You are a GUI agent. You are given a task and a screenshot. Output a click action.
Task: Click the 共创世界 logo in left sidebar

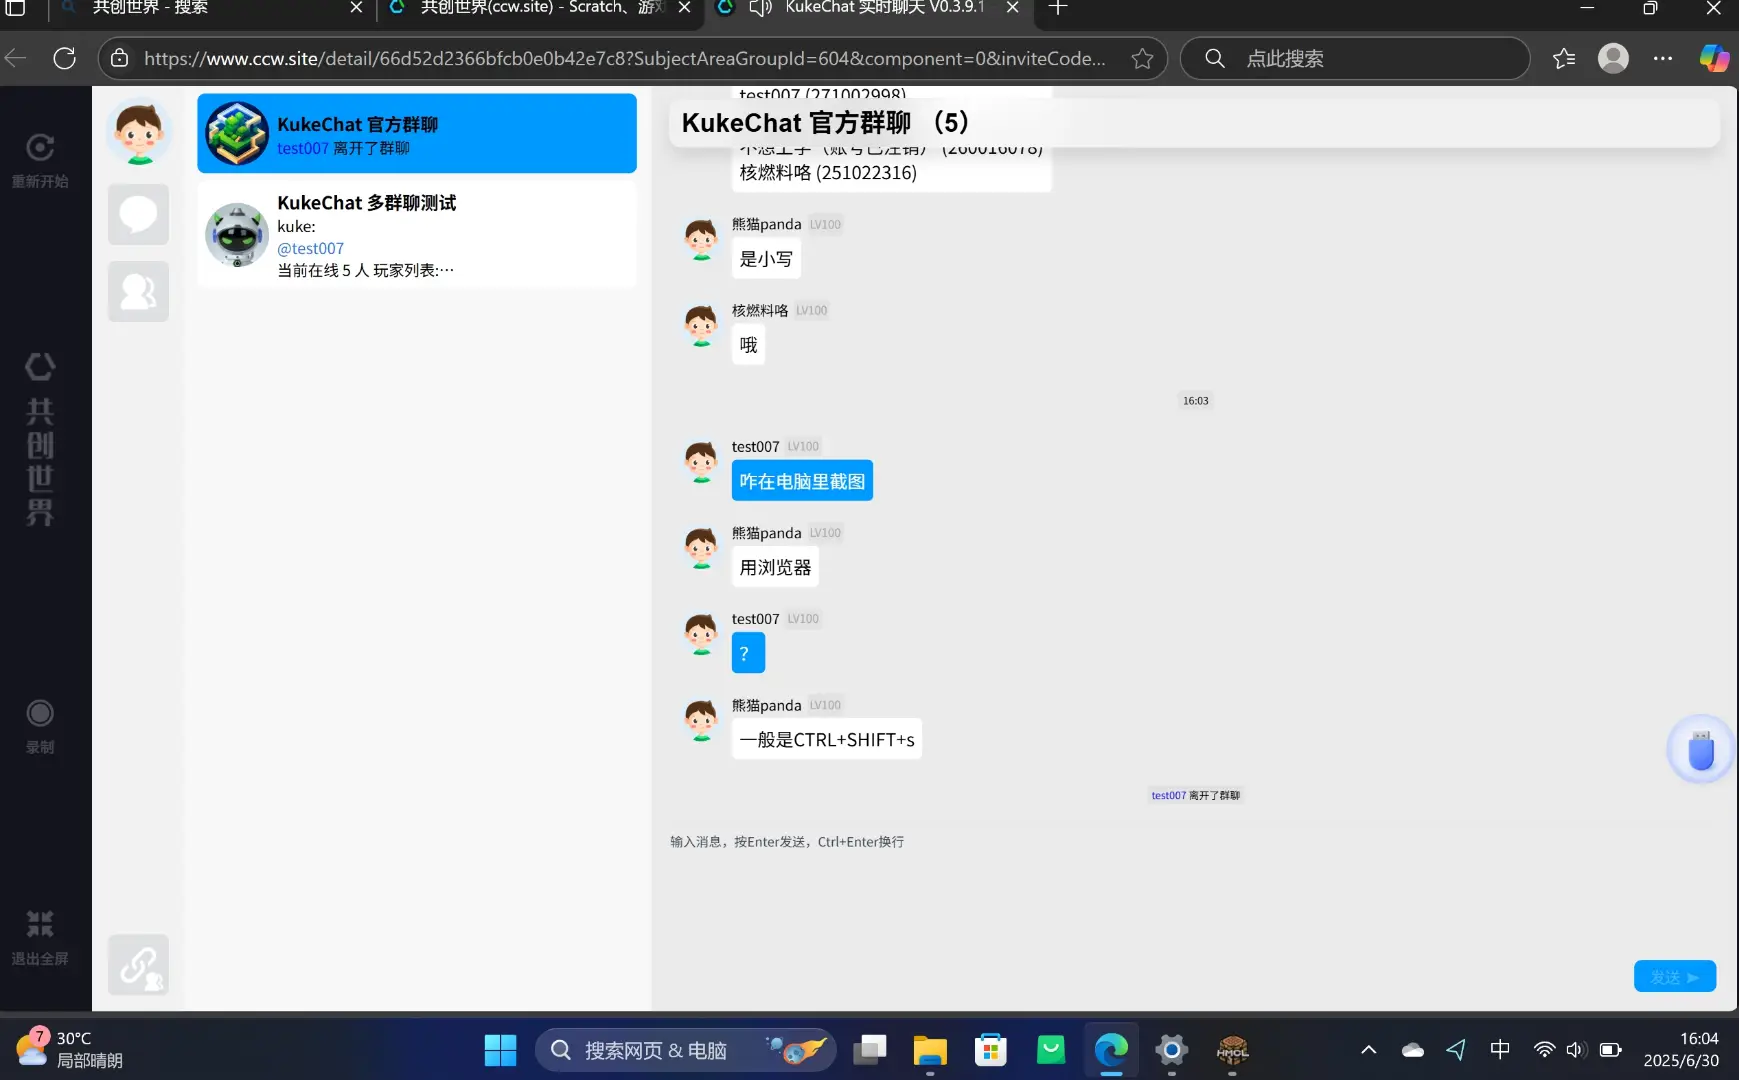[40, 440]
